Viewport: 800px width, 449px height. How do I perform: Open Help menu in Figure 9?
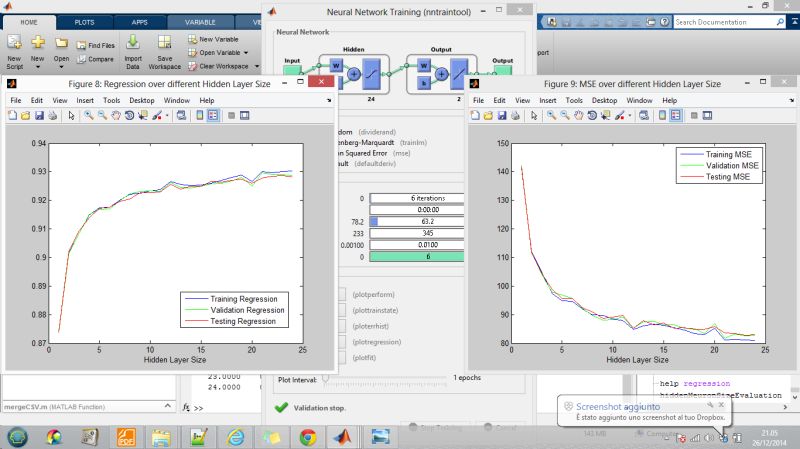(x=670, y=101)
